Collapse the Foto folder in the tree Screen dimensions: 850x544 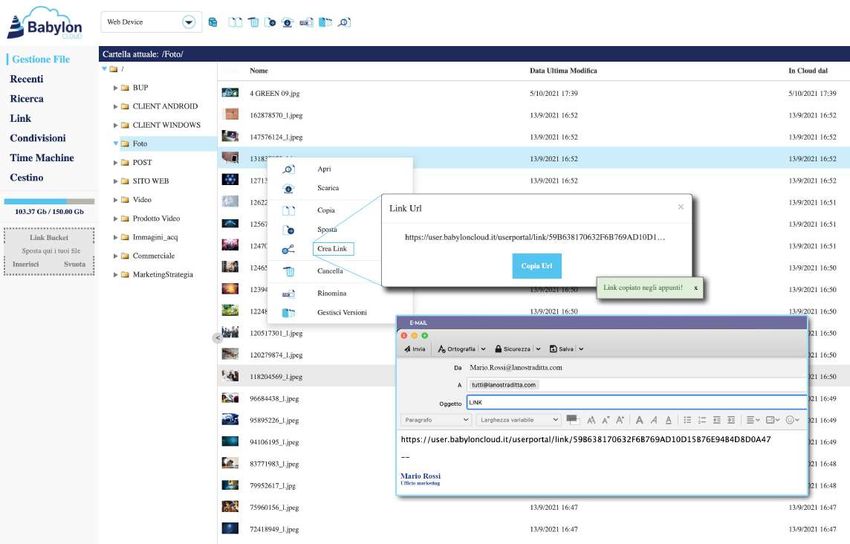(116, 144)
